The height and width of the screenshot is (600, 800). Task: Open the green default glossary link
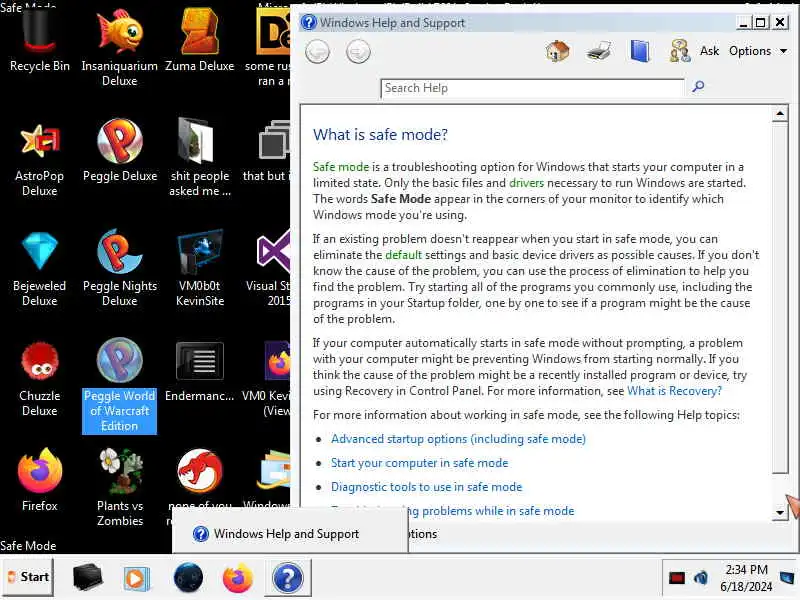click(404, 255)
